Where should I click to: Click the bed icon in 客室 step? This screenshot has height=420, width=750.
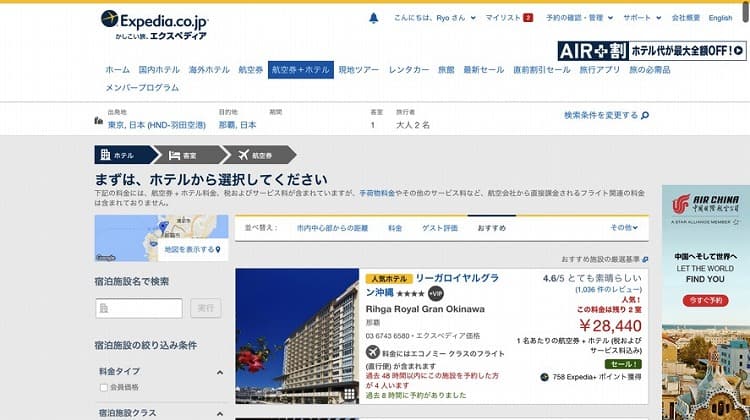[175, 155]
